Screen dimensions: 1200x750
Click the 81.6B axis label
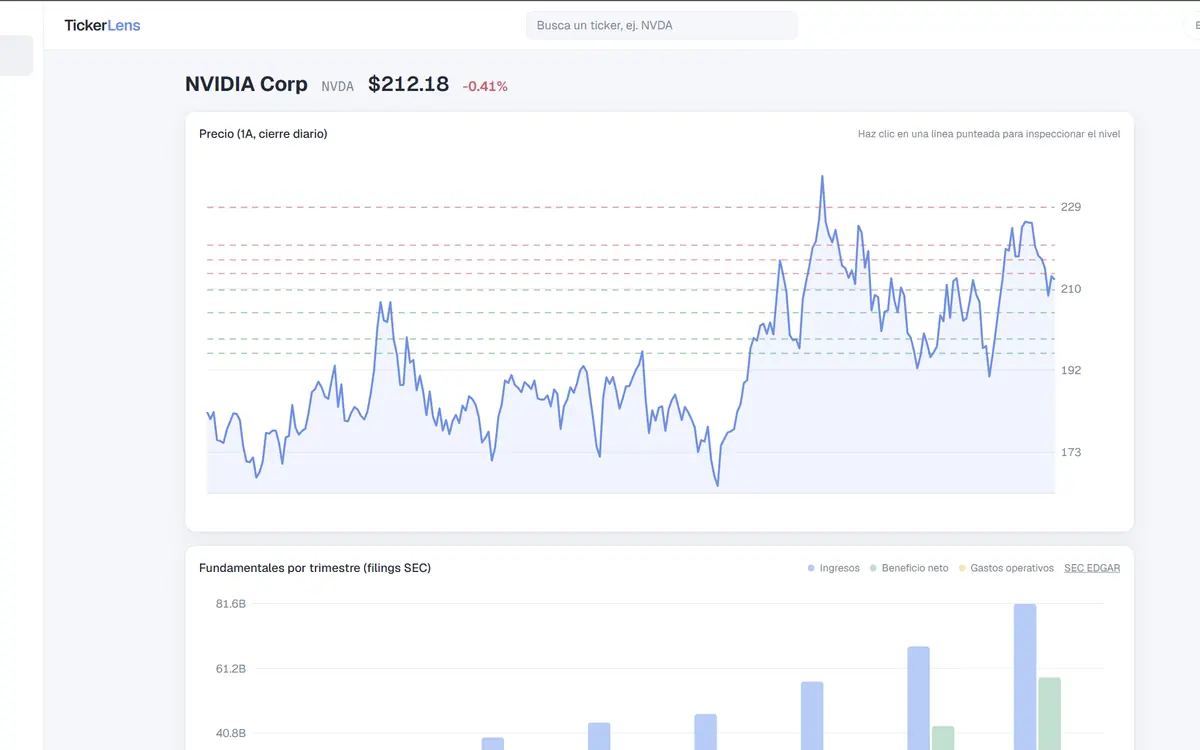point(231,604)
